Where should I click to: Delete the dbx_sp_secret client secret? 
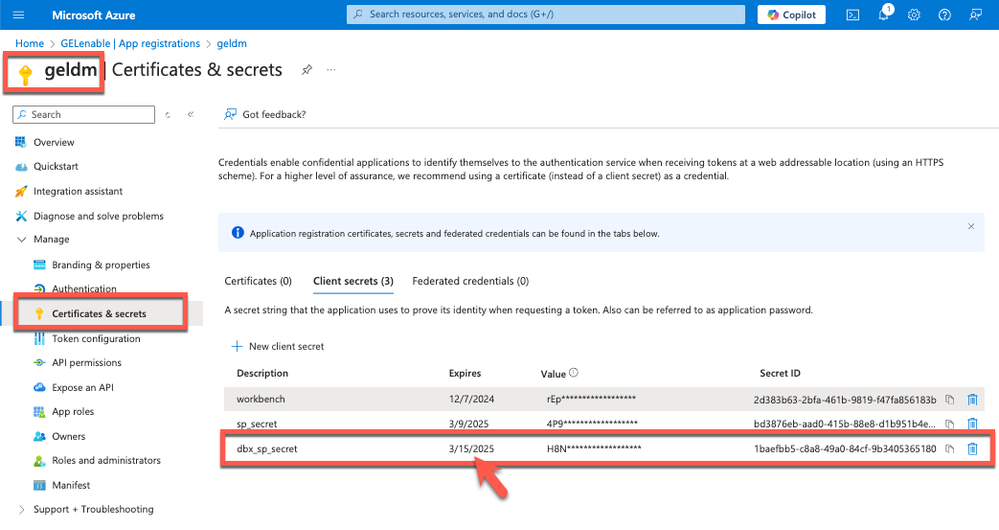[972, 449]
